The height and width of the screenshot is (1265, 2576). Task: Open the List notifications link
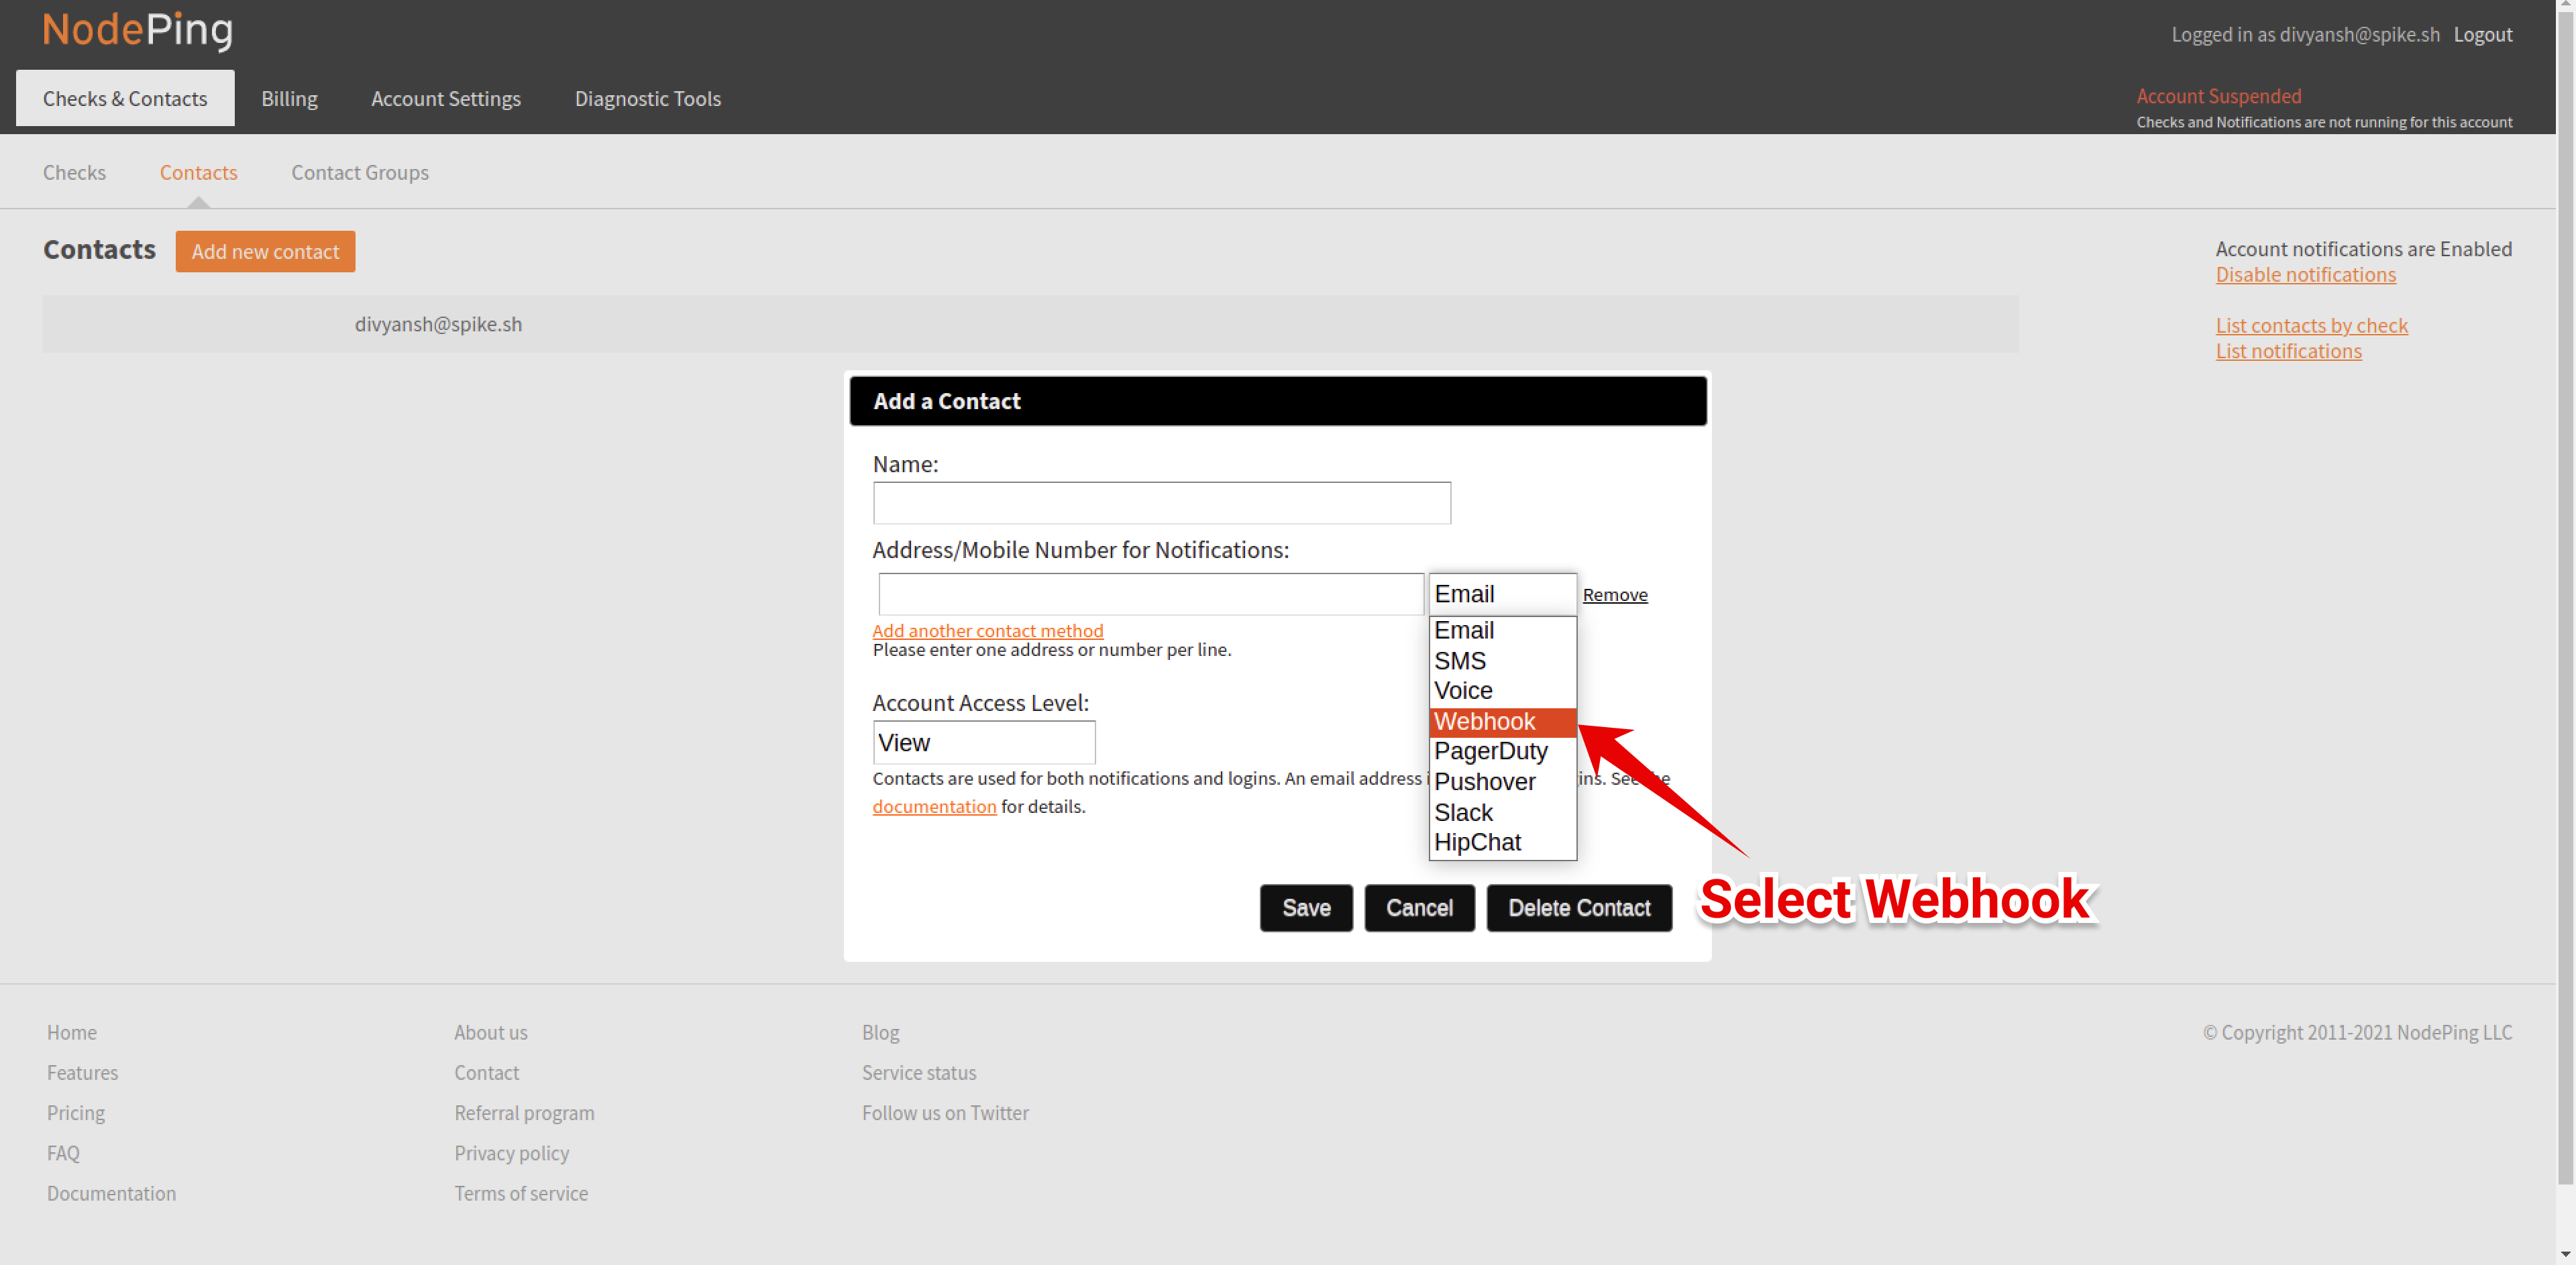pyautogui.click(x=2288, y=351)
